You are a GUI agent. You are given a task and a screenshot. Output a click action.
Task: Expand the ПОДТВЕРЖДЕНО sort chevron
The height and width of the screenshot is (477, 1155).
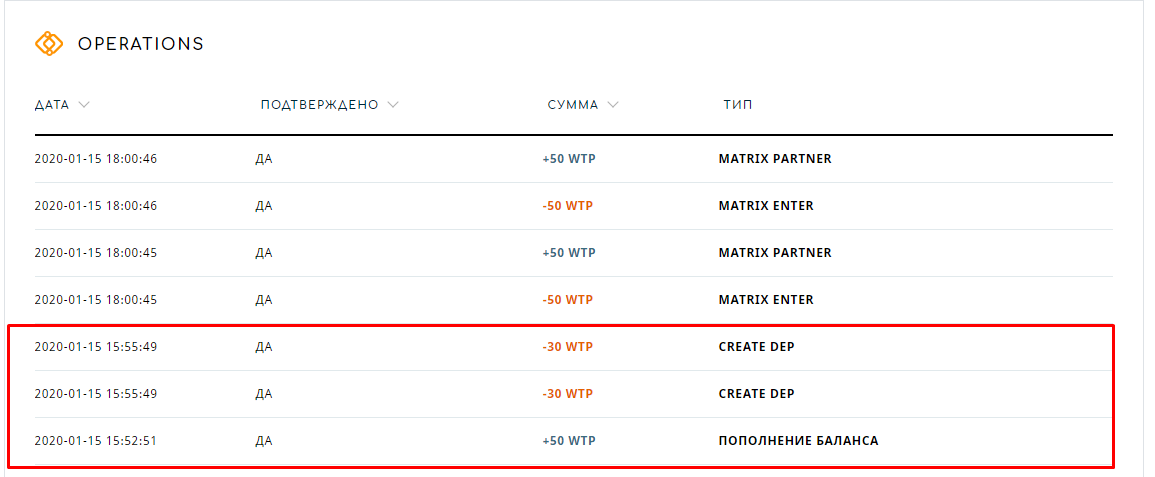click(x=393, y=105)
